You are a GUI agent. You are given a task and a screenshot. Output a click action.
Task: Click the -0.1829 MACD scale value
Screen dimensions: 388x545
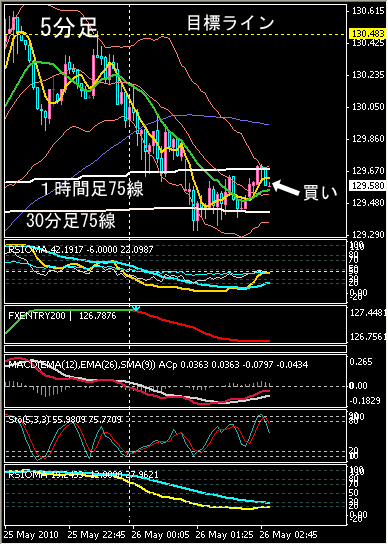tap(365, 401)
